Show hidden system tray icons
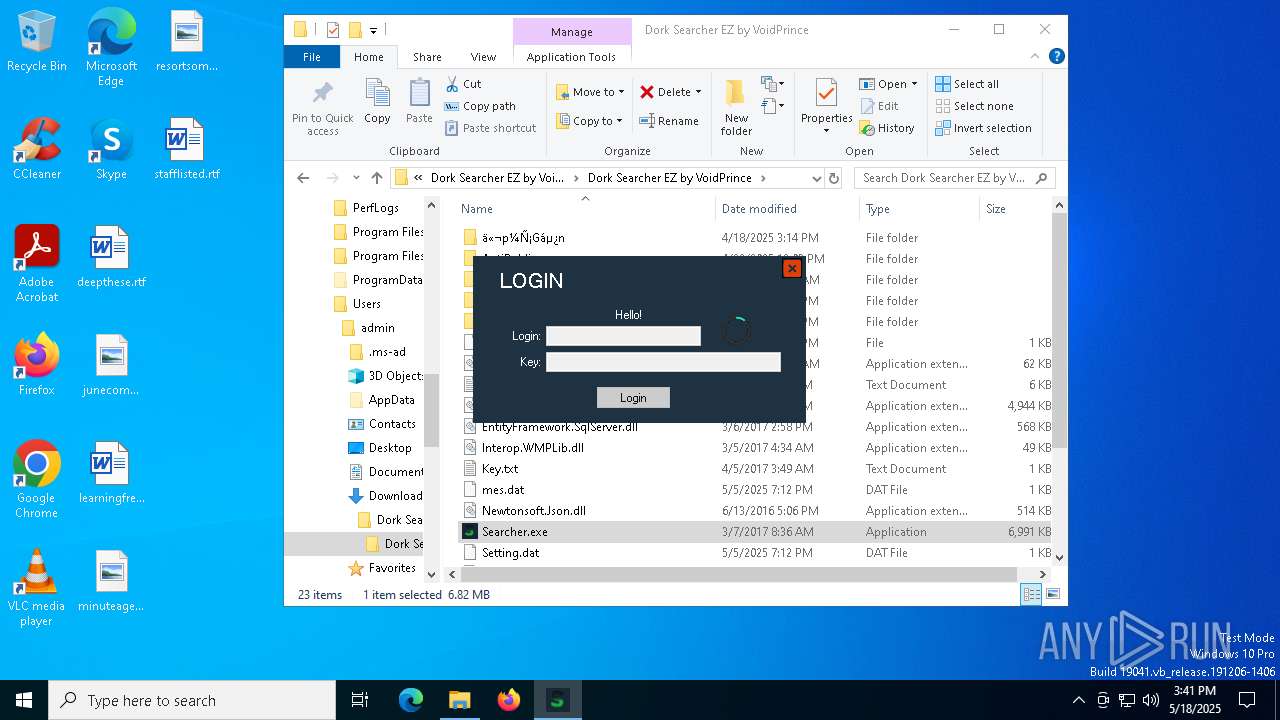This screenshot has height=720, width=1280. [x=1078, y=700]
